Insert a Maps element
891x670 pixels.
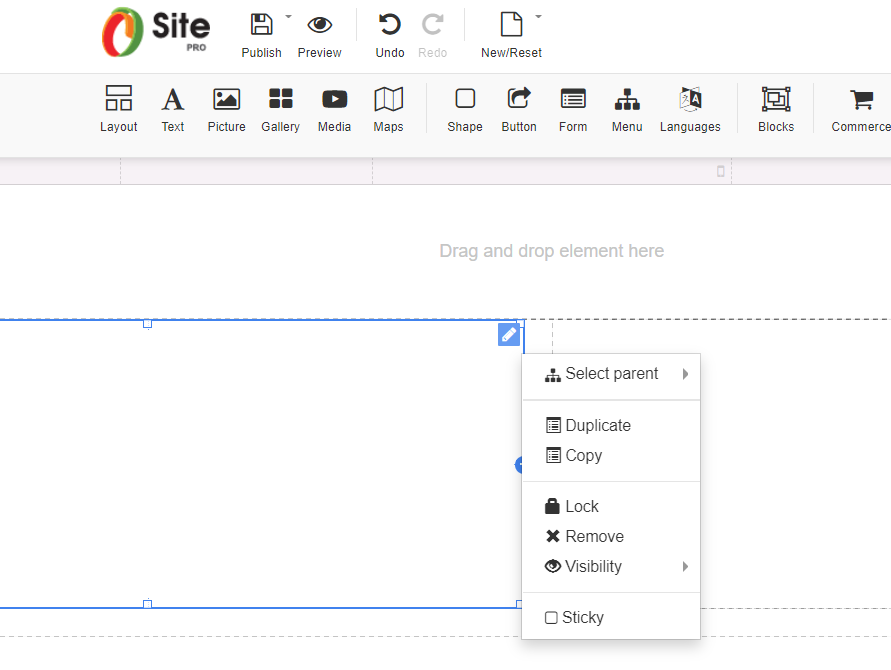click(388, 108)
